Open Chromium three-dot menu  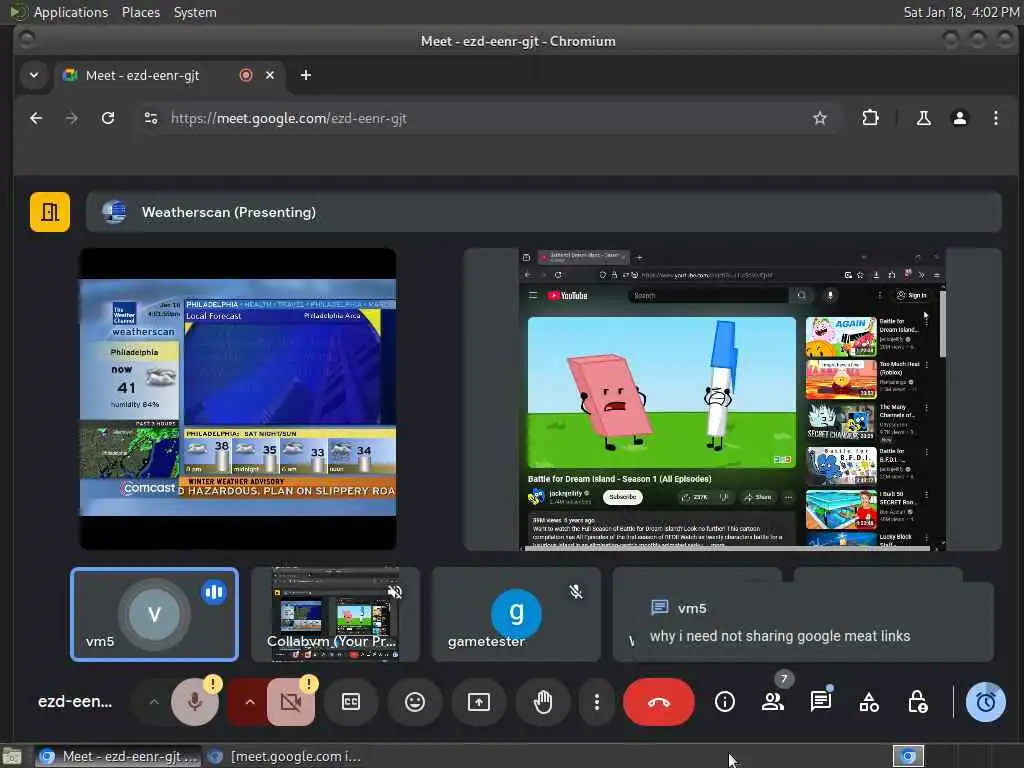point(995,118)
